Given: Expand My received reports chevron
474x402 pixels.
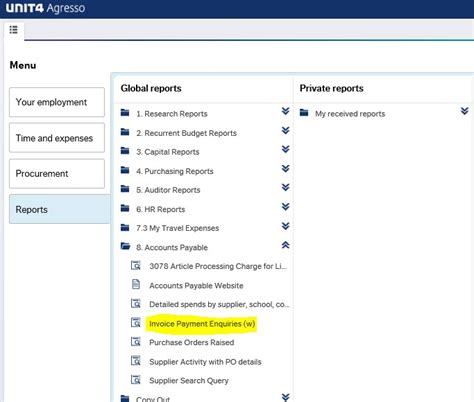Looking at the screenshot, I should [465, 111].
